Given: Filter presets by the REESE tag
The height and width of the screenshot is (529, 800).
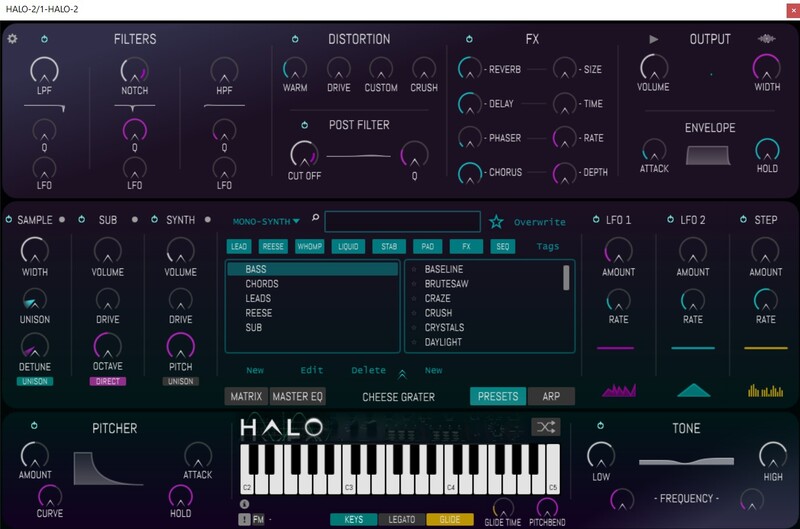Looking at the screenshot, I should click(x=273, y=246).
